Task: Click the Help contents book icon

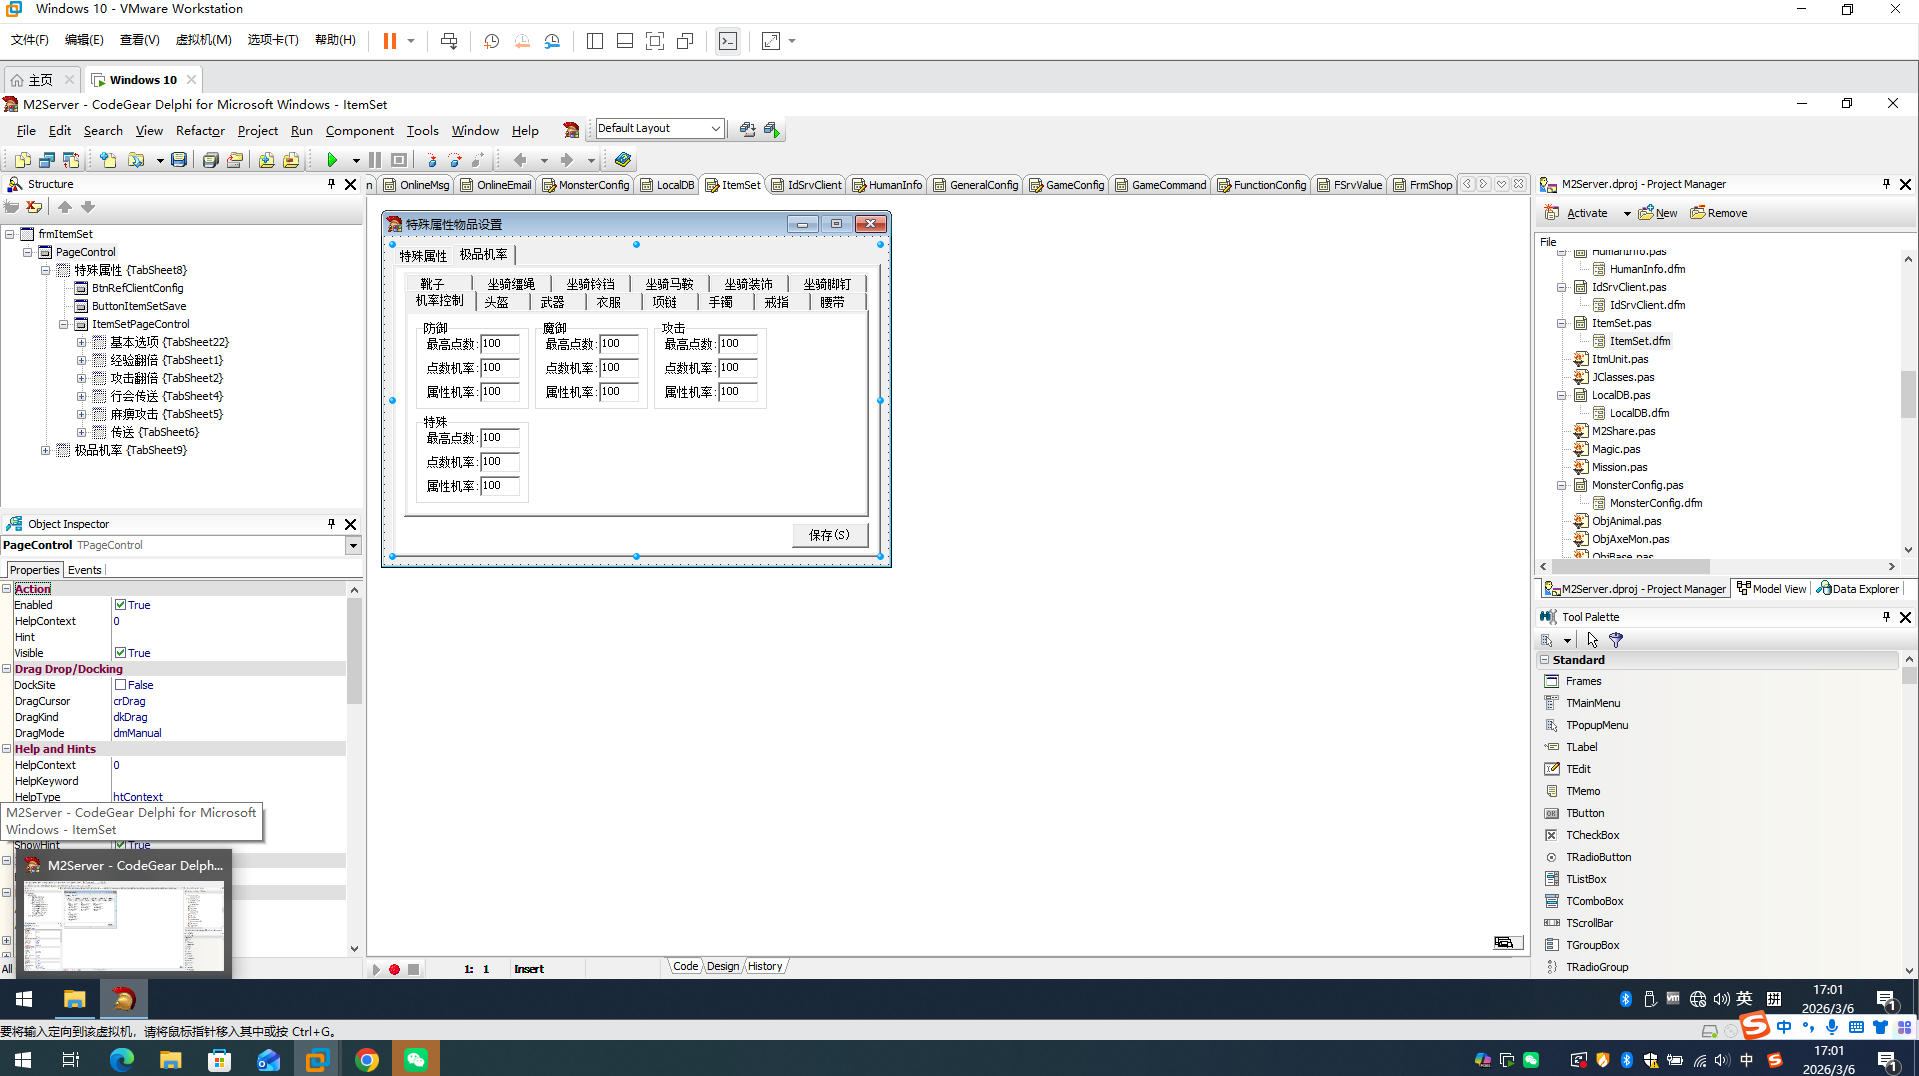Action: click(x=623, y=160)
